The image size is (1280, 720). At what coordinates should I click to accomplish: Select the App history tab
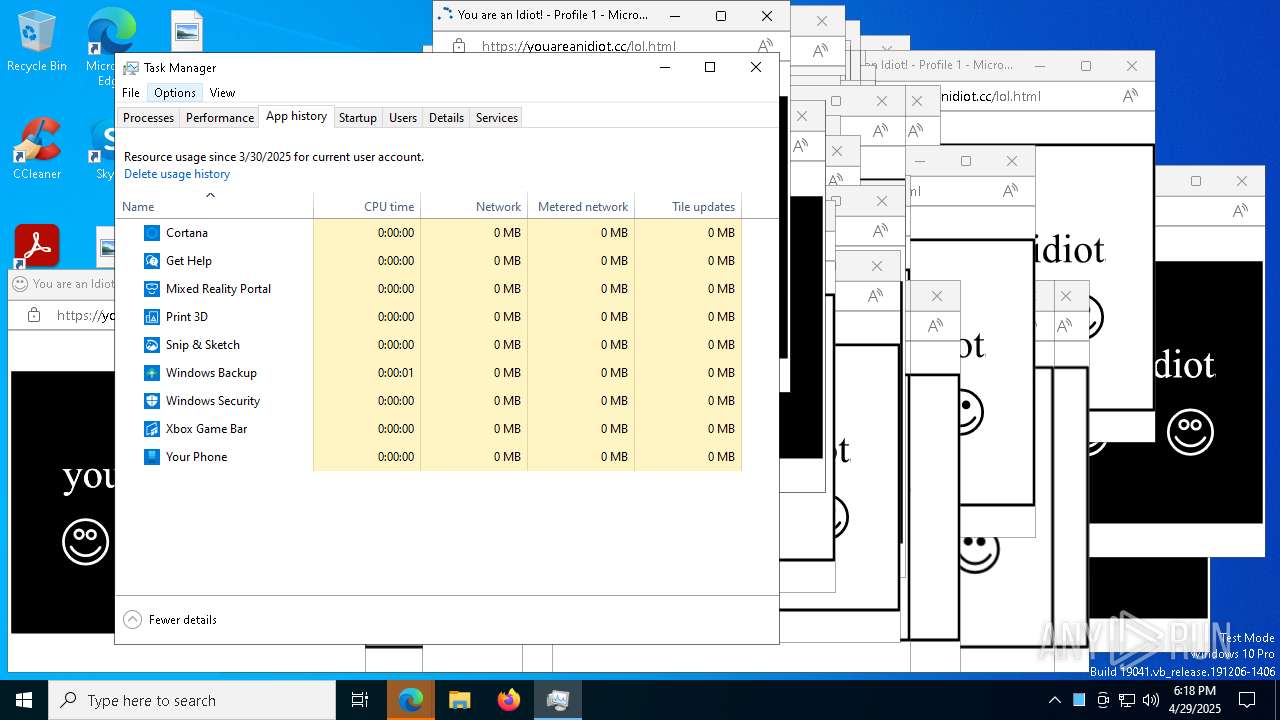tap(296, 116)
